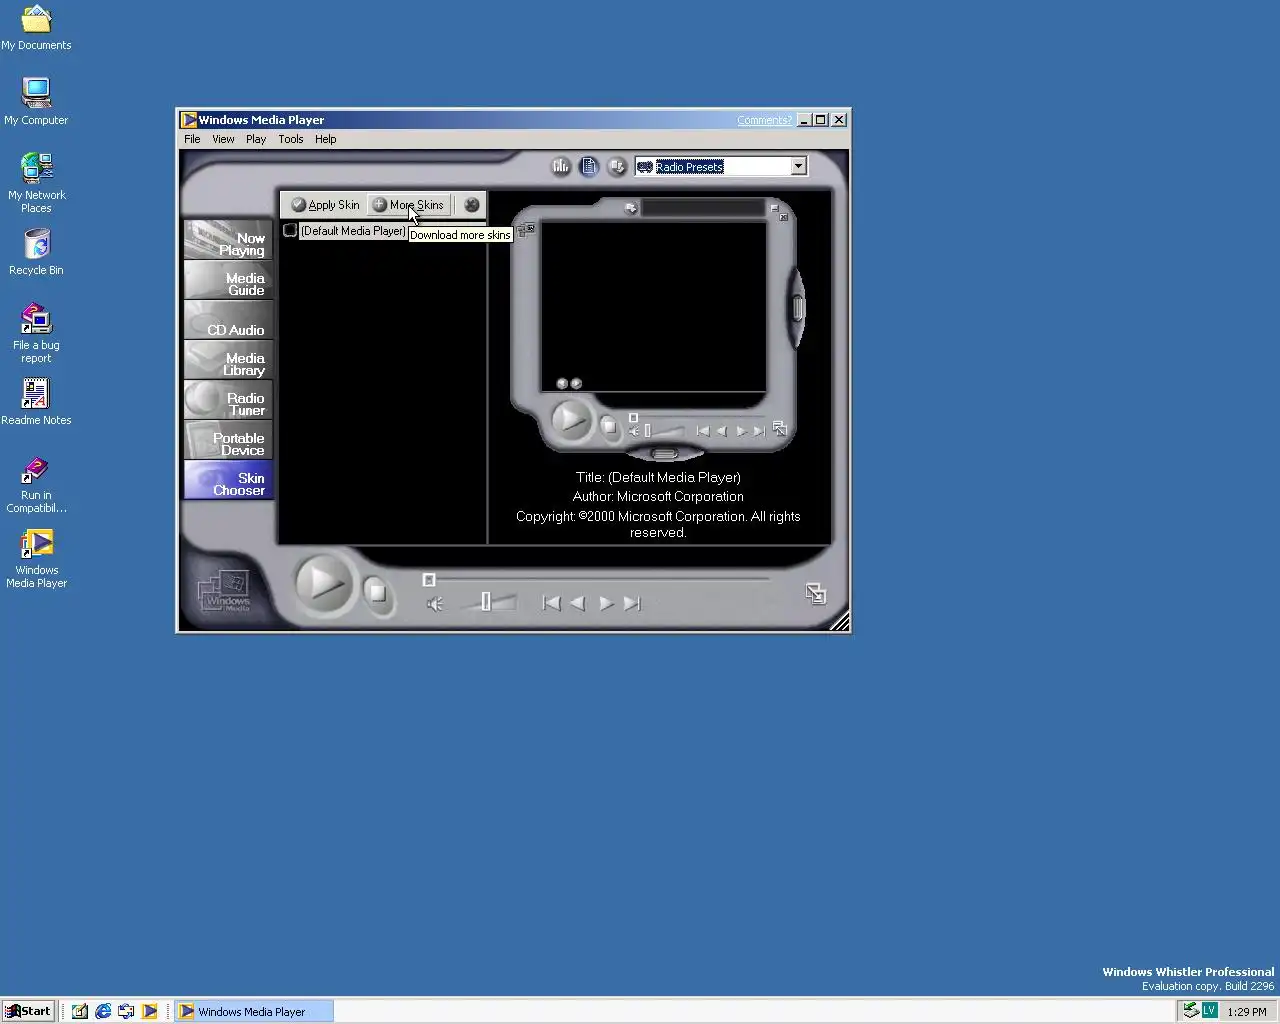The height and width of the screenshot is (1024, 1280).
Task: Select the Run in Compatibility desktop shortcut
Action: coord(36,485)
